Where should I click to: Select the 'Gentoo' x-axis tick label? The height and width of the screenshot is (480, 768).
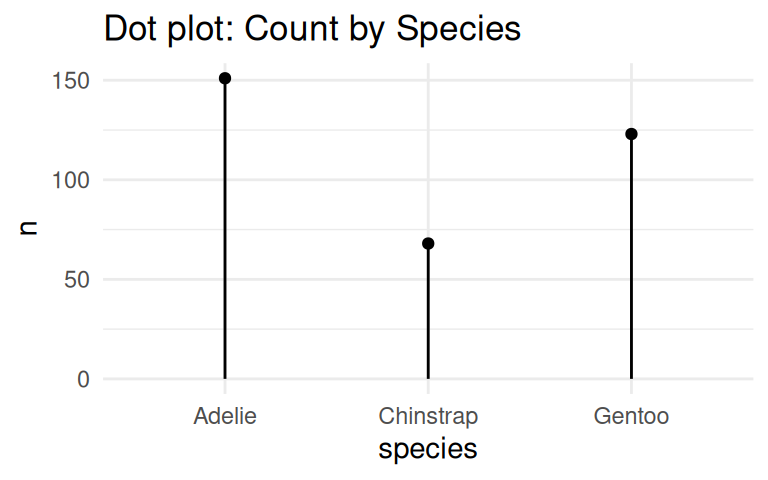pyautogui.click(x=631, y=416)
